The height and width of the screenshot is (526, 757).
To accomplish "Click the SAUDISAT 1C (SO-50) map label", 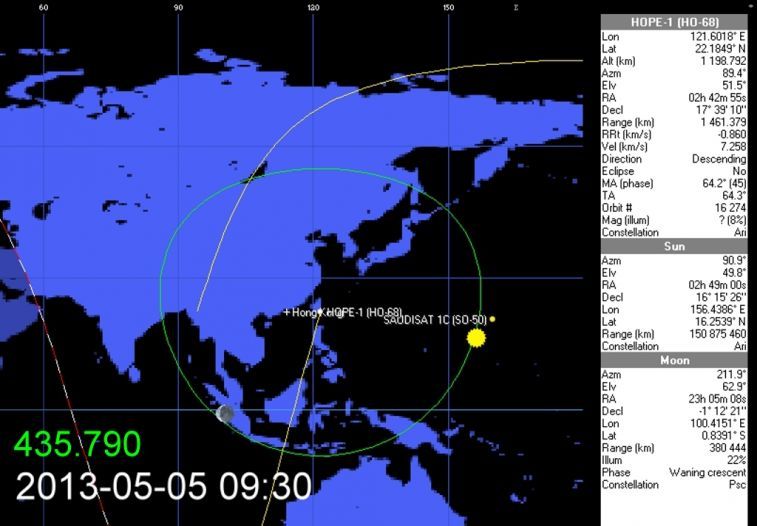I will 434,320.
